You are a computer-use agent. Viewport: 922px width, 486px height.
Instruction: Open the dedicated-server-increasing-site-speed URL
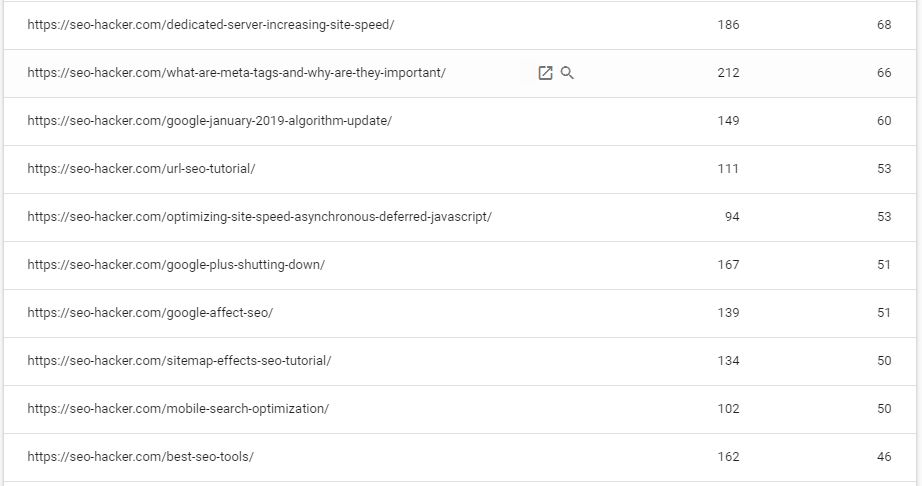(x=211, y=25)
